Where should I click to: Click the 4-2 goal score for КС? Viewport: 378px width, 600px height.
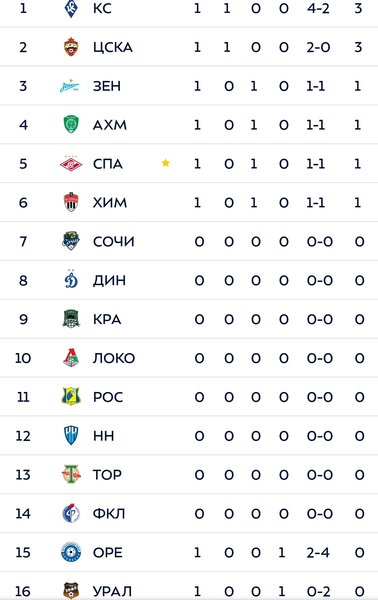pyautogui.click(x=318, y=8)
